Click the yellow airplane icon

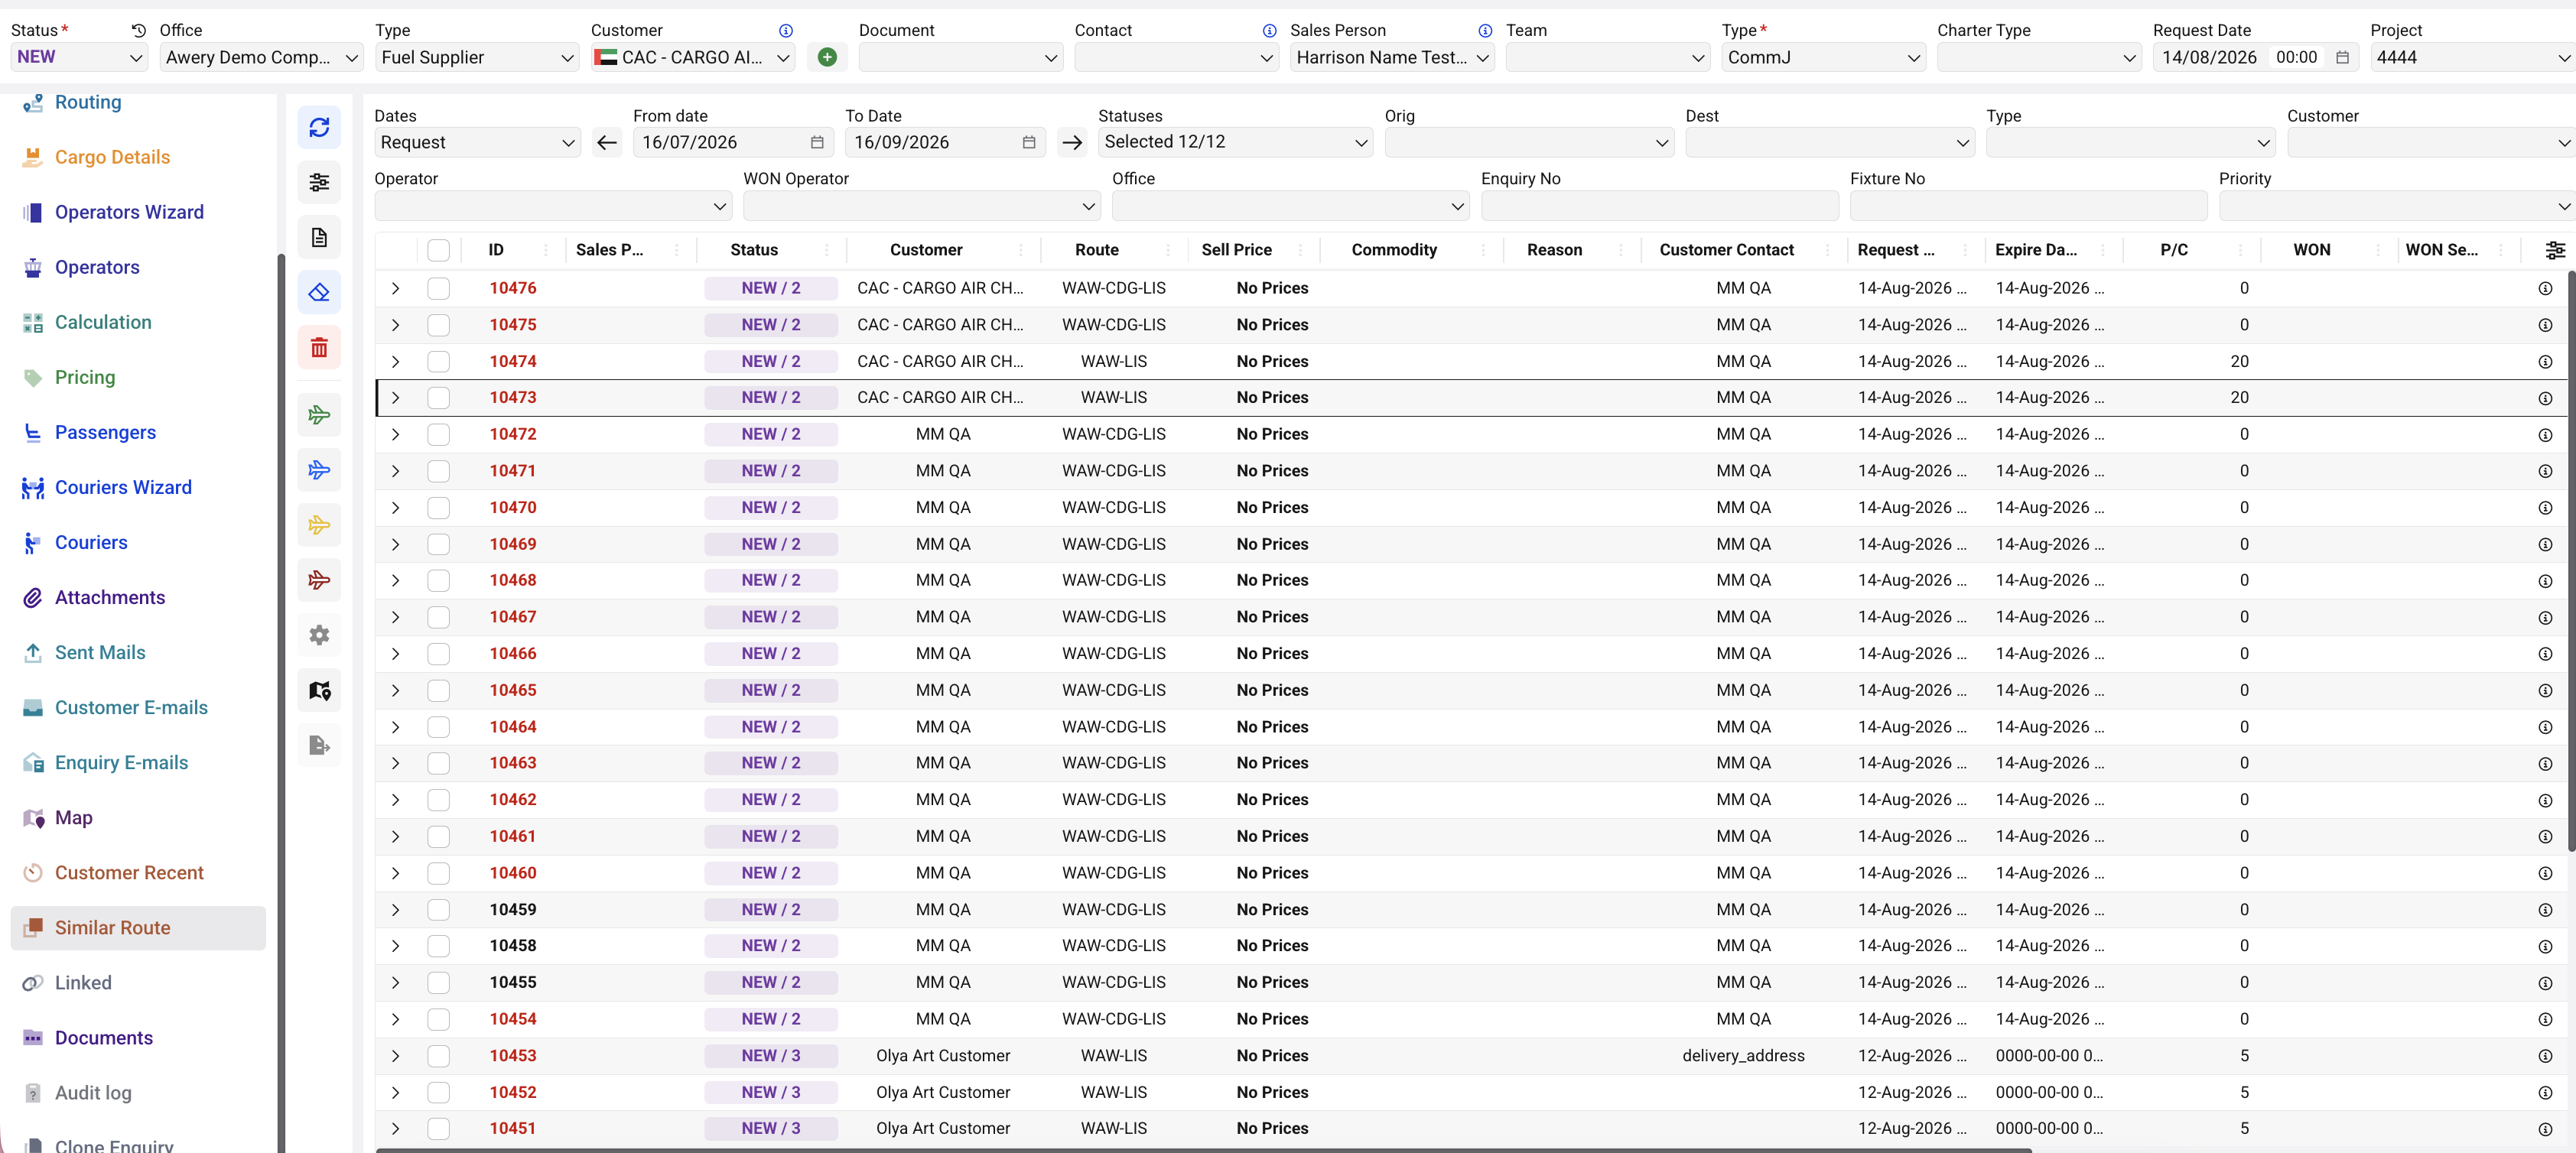click(x=319, y=524)
